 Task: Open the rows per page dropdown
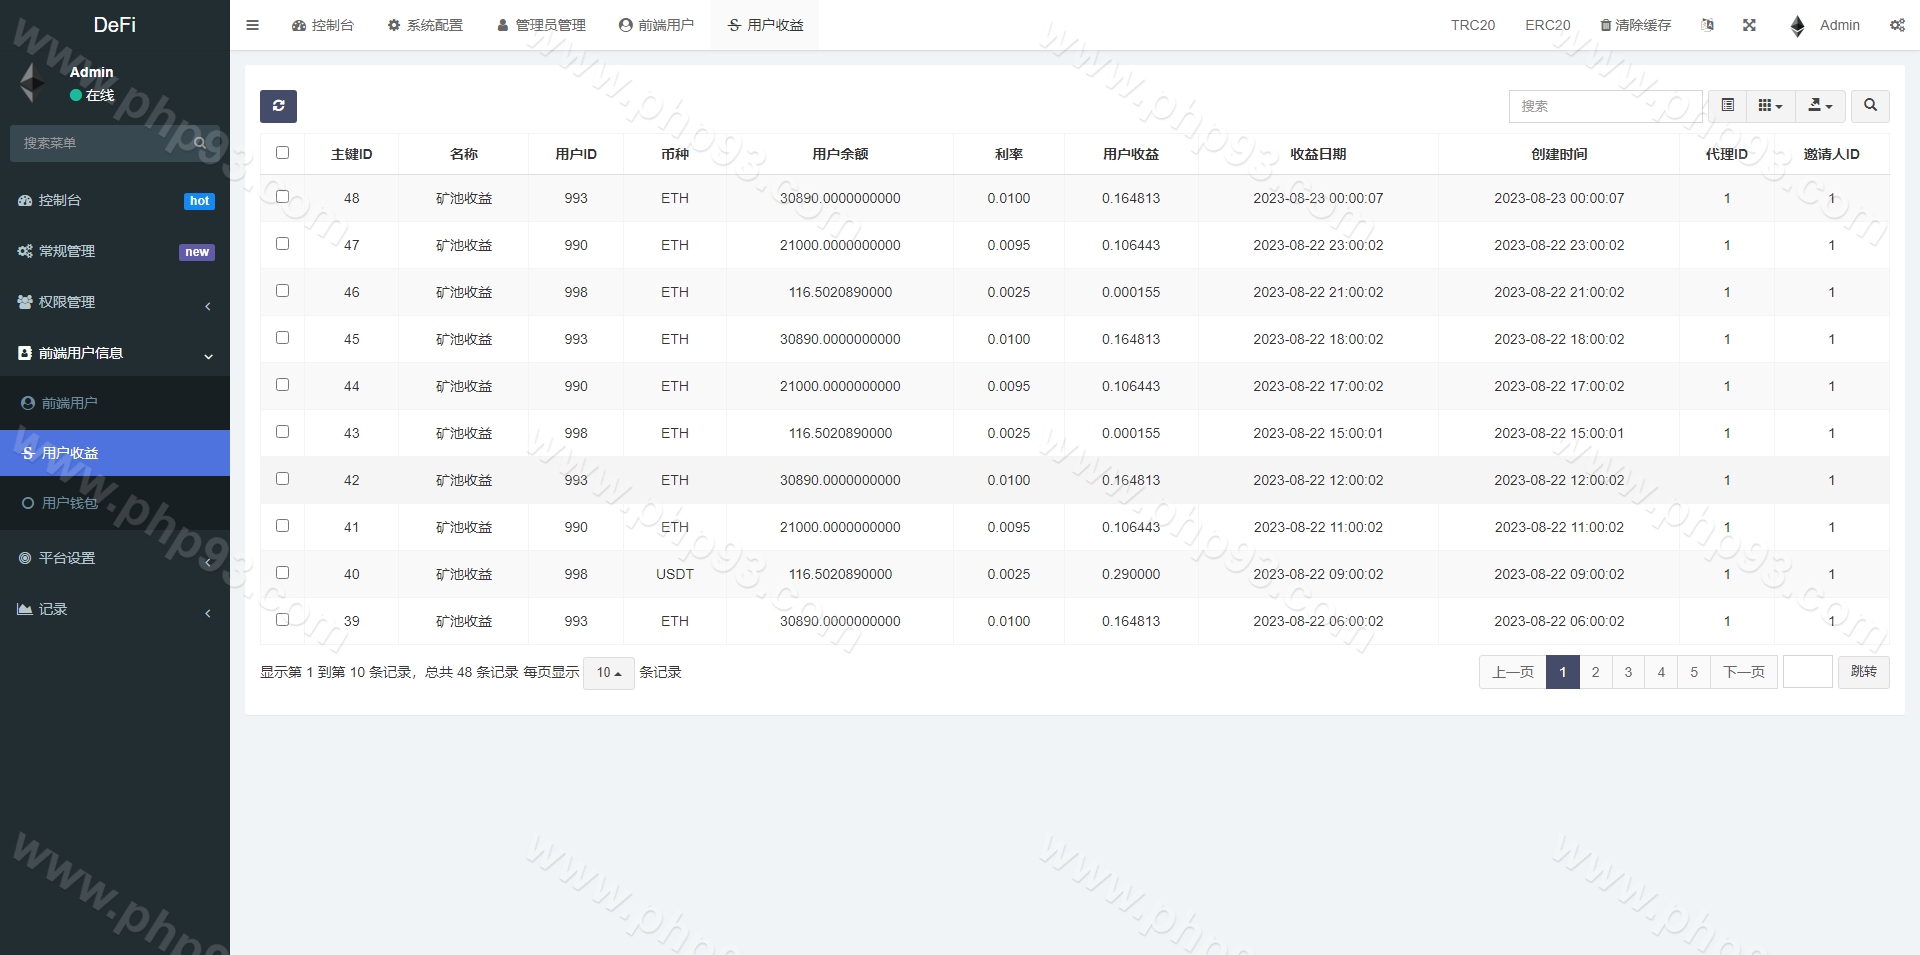coord(608,673)
